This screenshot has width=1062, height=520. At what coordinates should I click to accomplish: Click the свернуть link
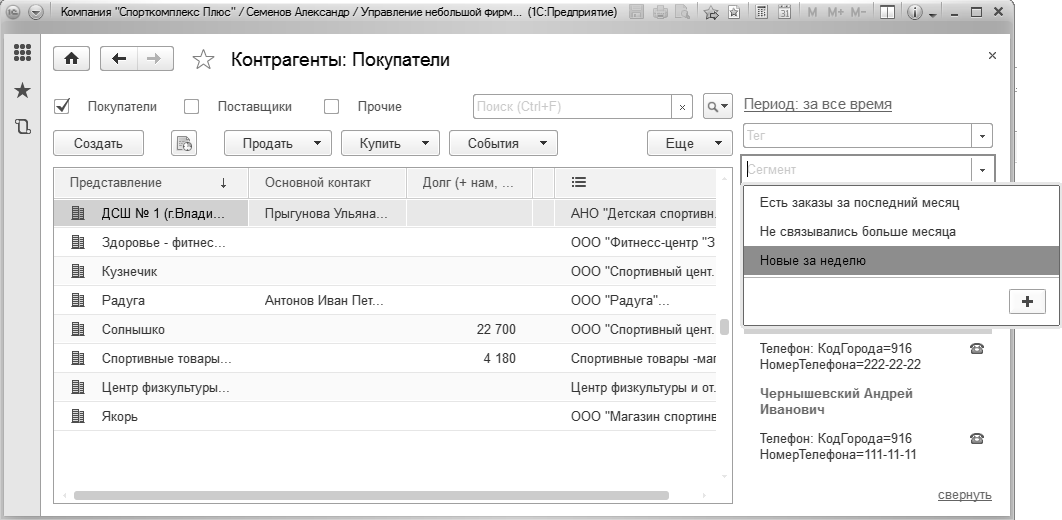coord(964,495)
